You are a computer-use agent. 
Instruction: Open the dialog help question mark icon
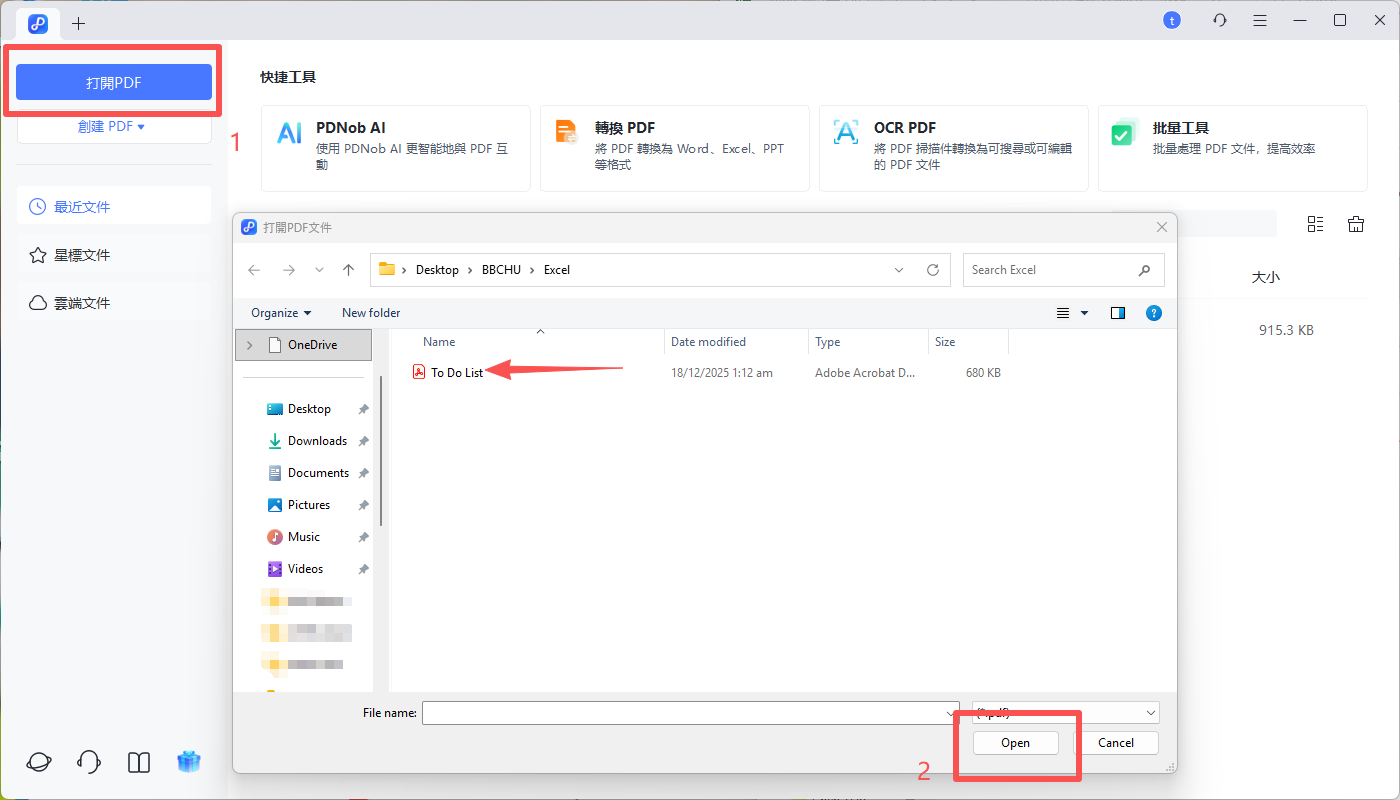(1154, 313)
